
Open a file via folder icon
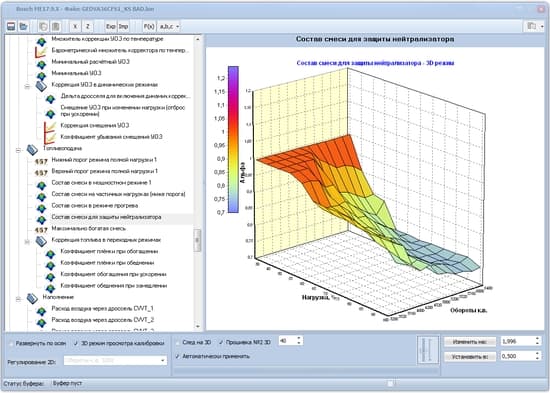pos(24,26)
